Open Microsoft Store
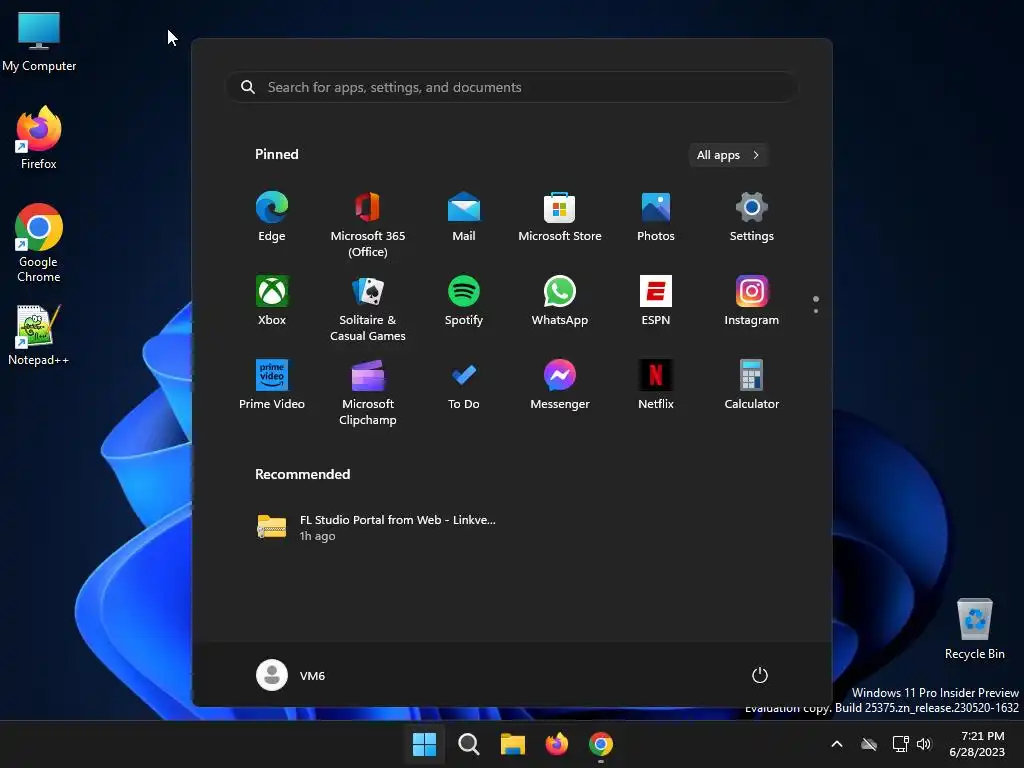 pyautogui.click(x=560, y=217)
